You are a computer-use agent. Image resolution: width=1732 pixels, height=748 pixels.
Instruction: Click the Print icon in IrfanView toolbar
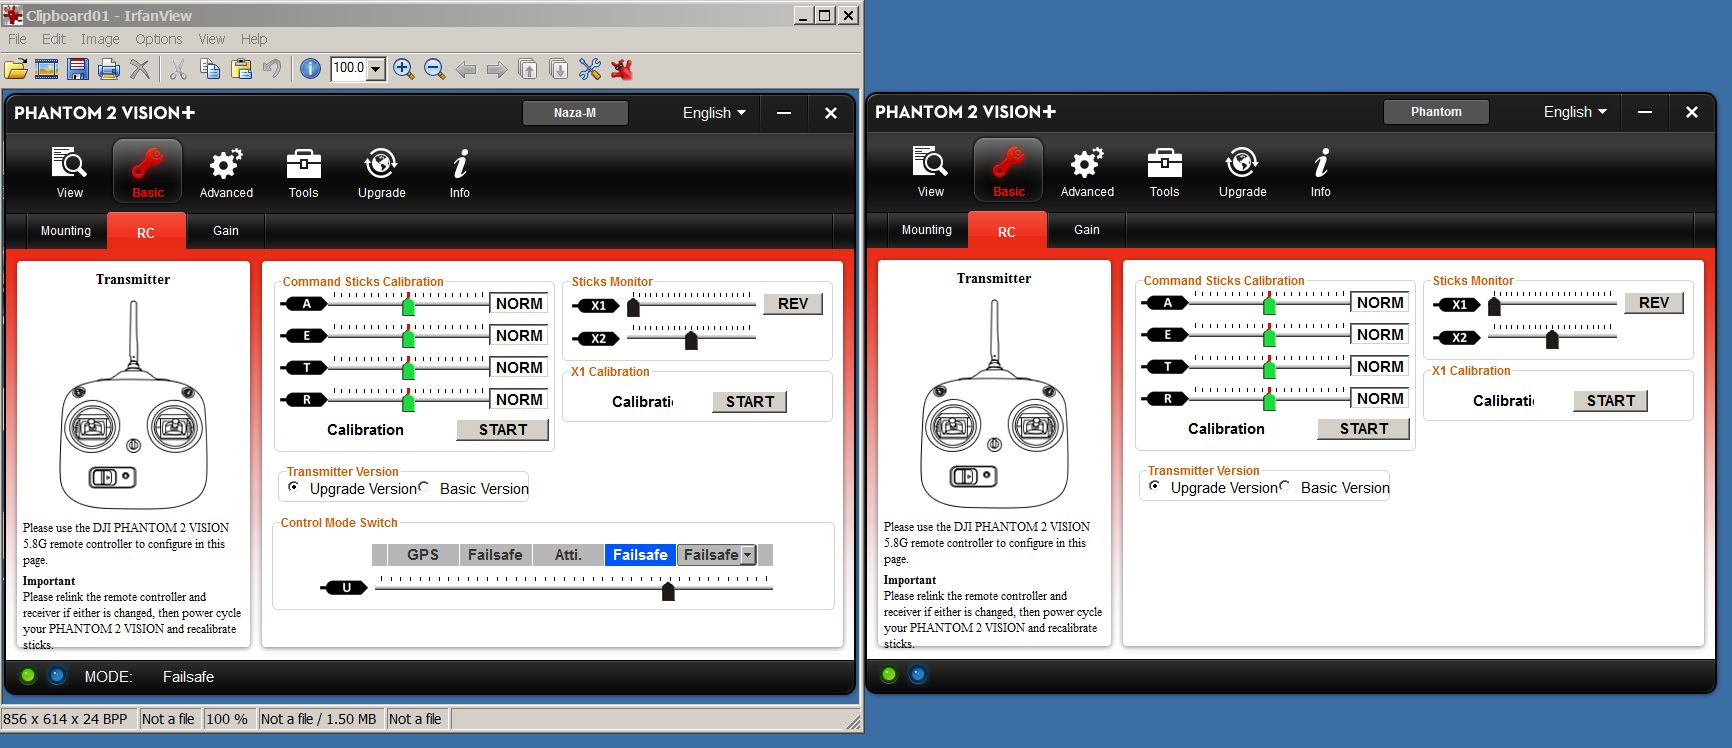109,69
